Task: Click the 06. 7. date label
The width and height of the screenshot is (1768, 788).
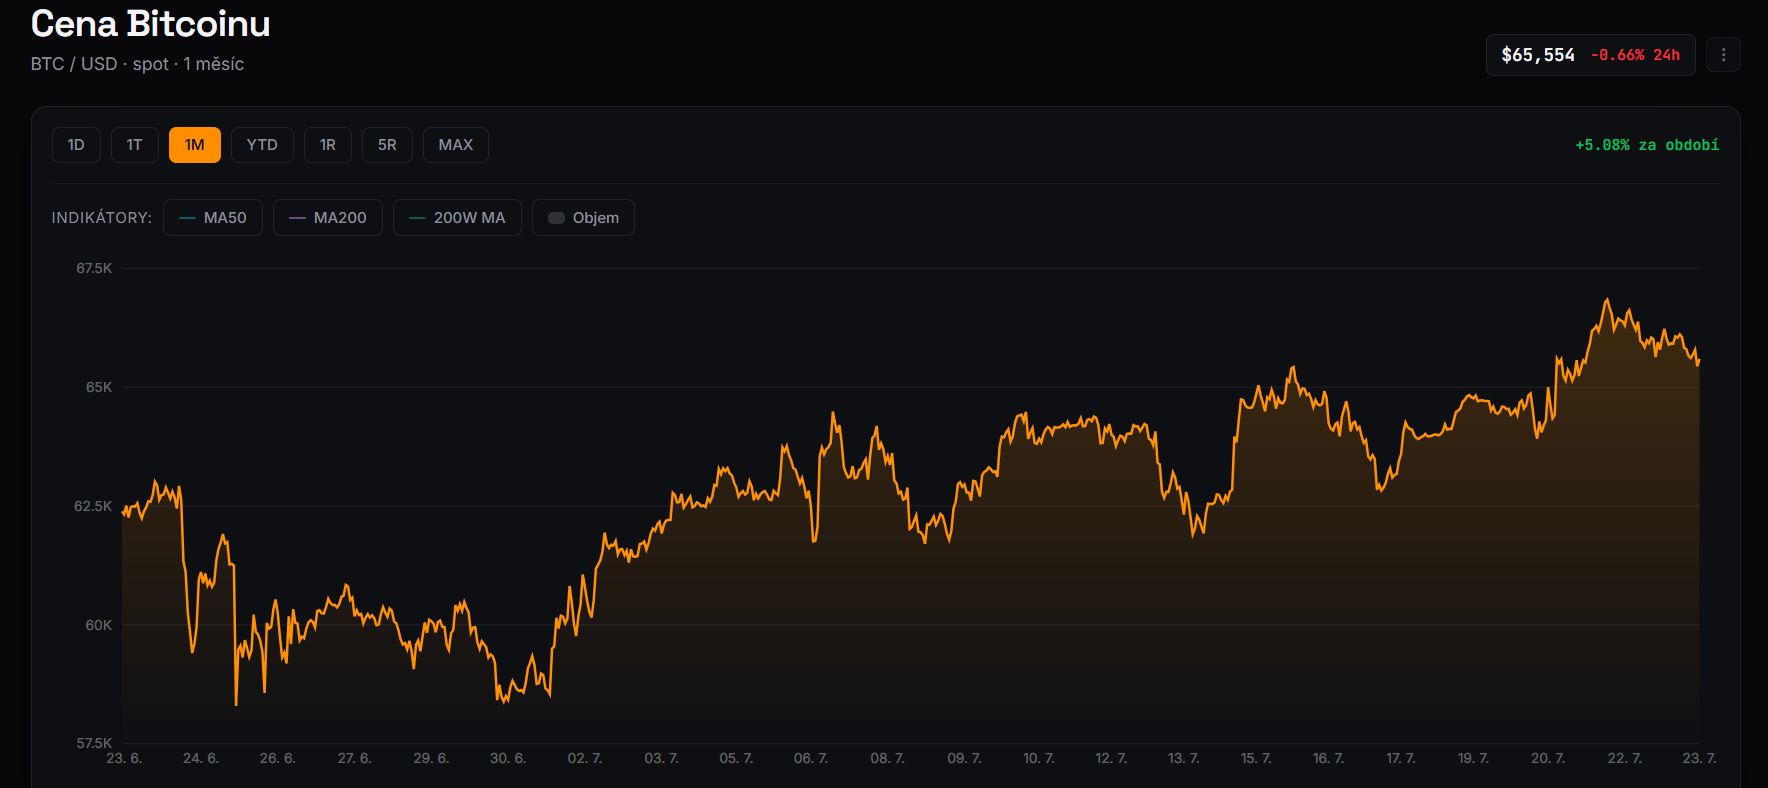Action: pyautogui.click(x=811, y=758)
